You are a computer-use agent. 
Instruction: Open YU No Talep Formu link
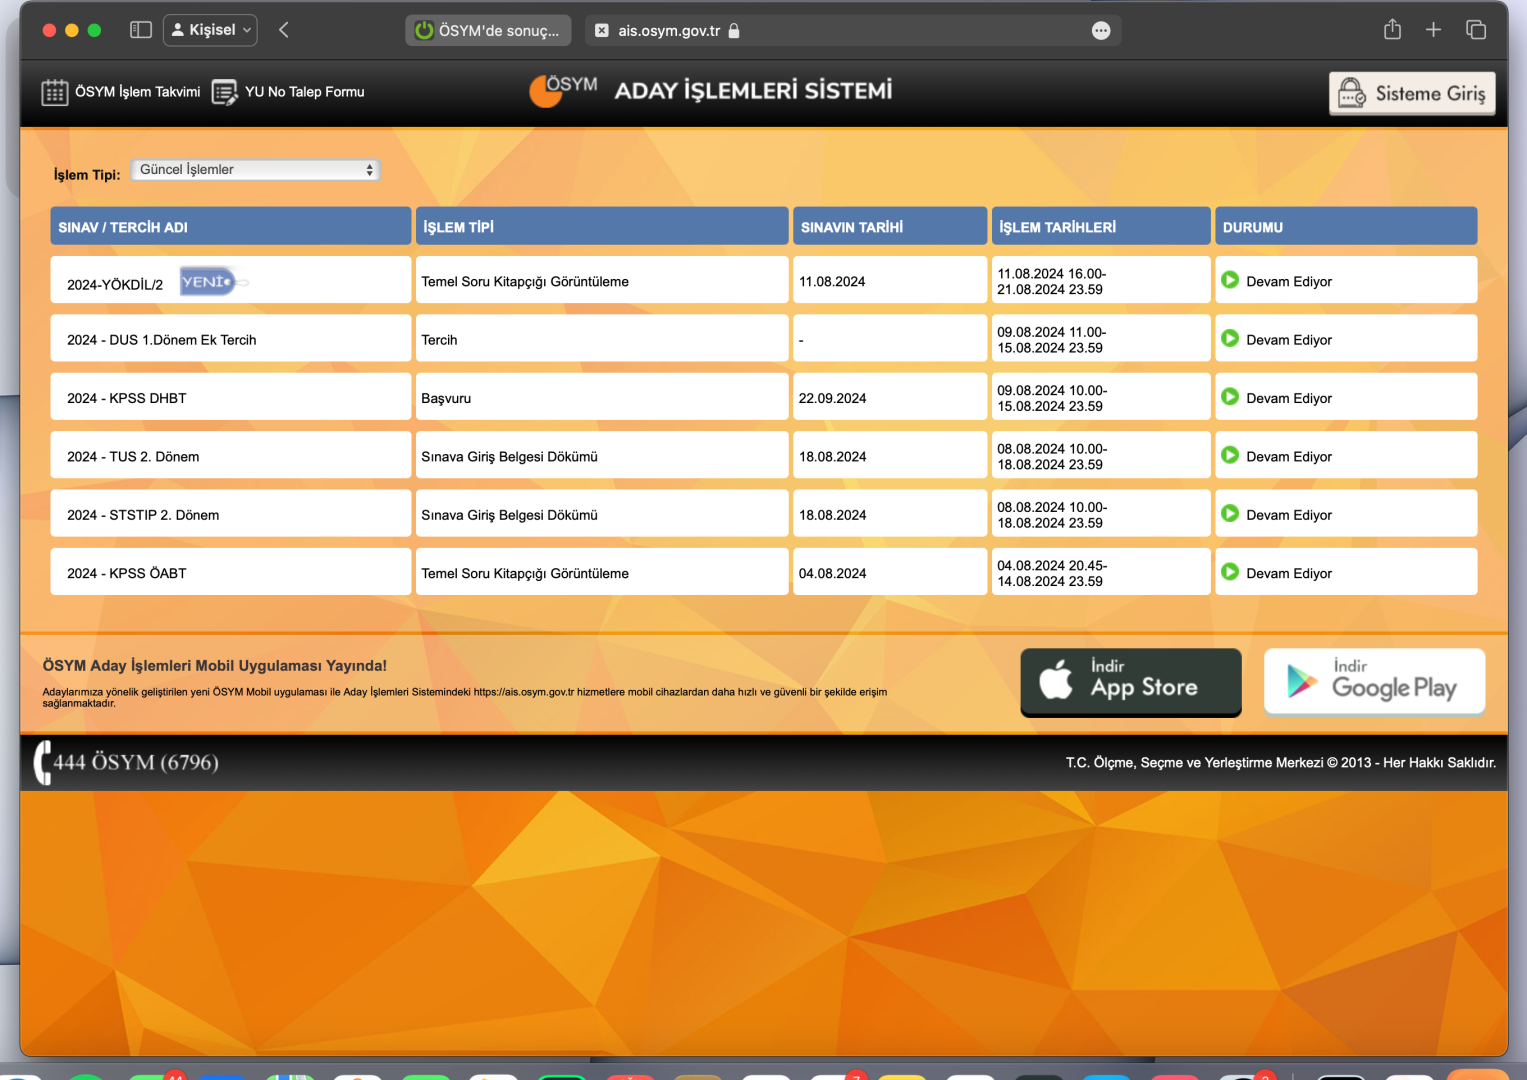coord(288,92)
